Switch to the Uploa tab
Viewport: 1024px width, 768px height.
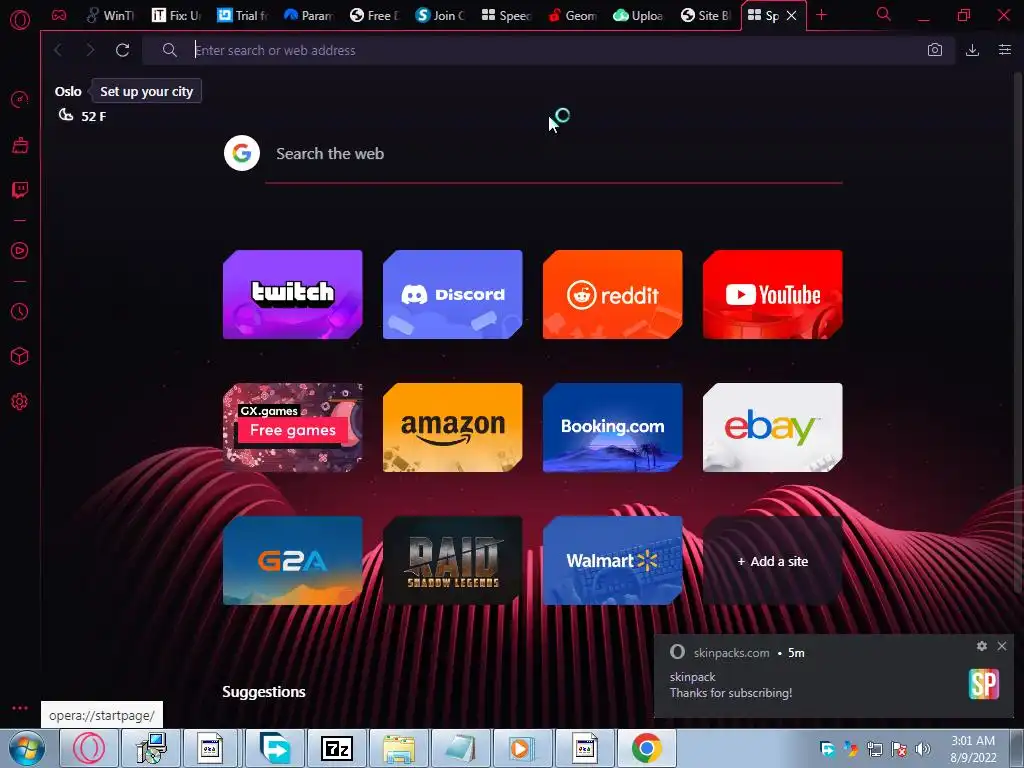(638, 16)
